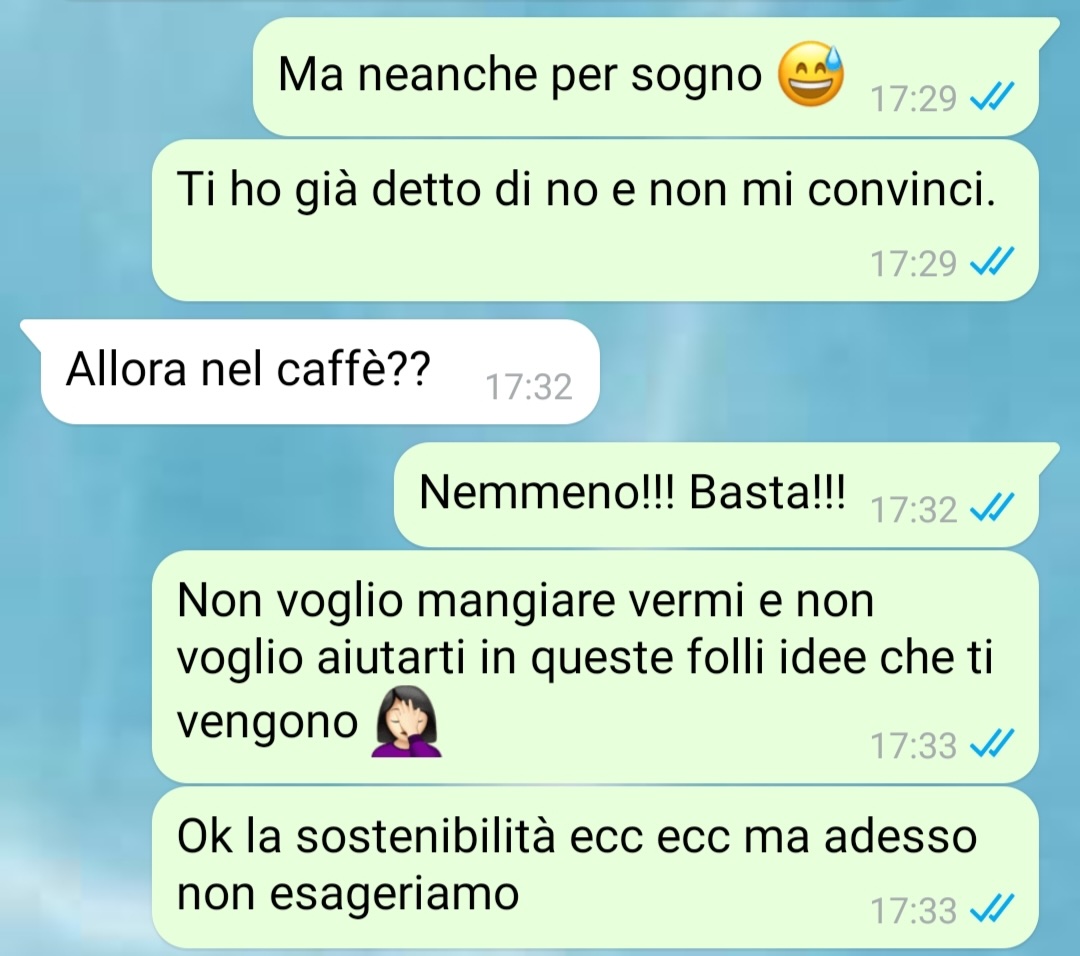Click blue double-check on 'Ti ho già detto' message
The image size is (1080, 956).
point(991,260)
